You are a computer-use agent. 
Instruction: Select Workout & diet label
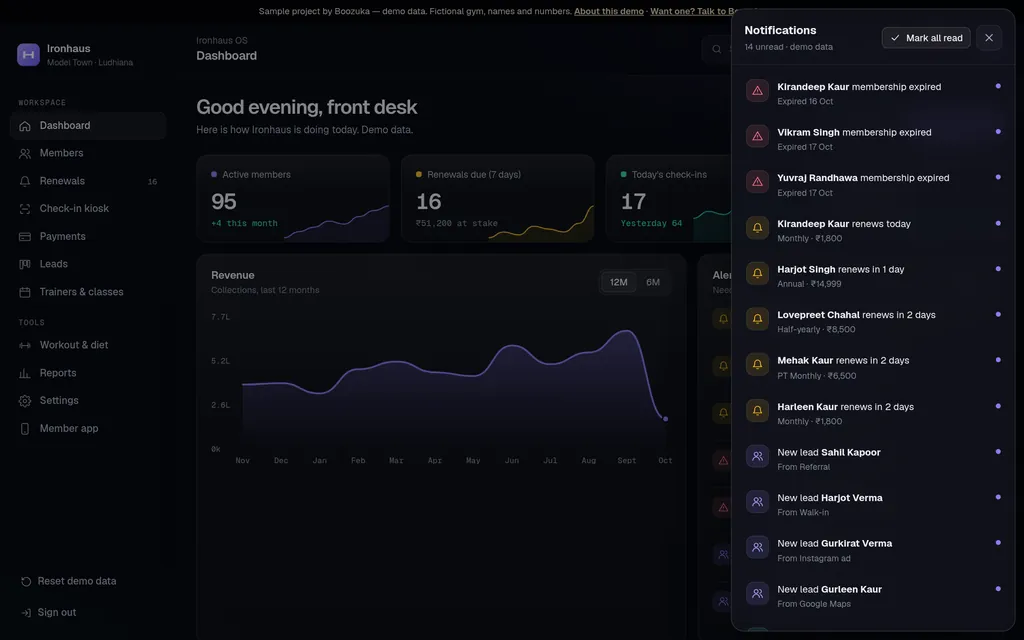74,345
